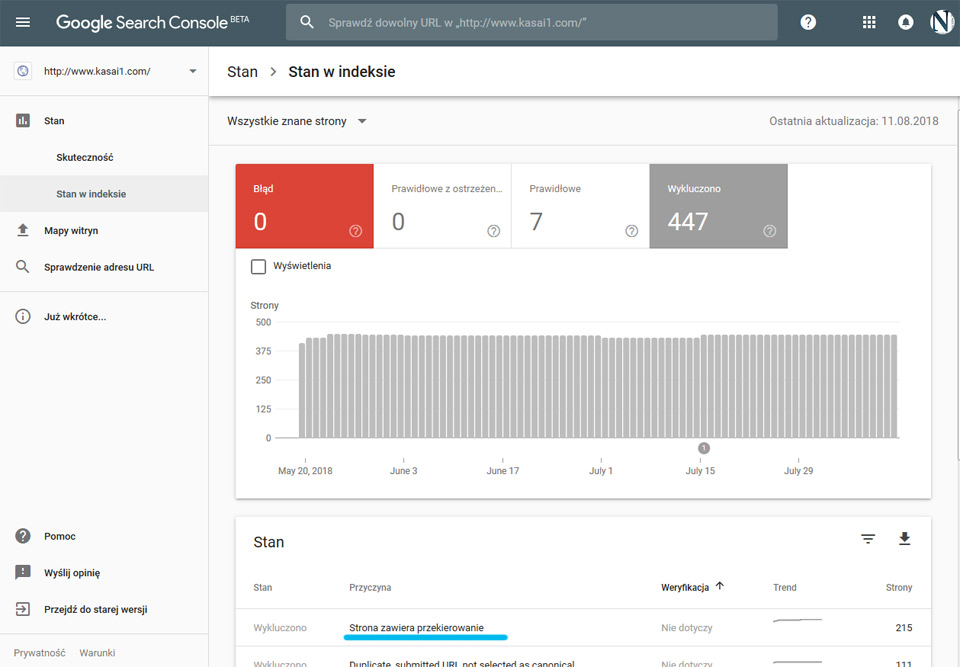
Task: Open the Strona zawiera przekierowanie row
Action: [x=583, y=628]
